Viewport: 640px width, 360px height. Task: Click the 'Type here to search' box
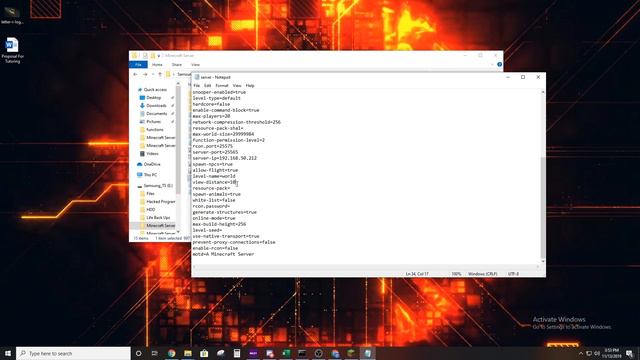(73, 353)
